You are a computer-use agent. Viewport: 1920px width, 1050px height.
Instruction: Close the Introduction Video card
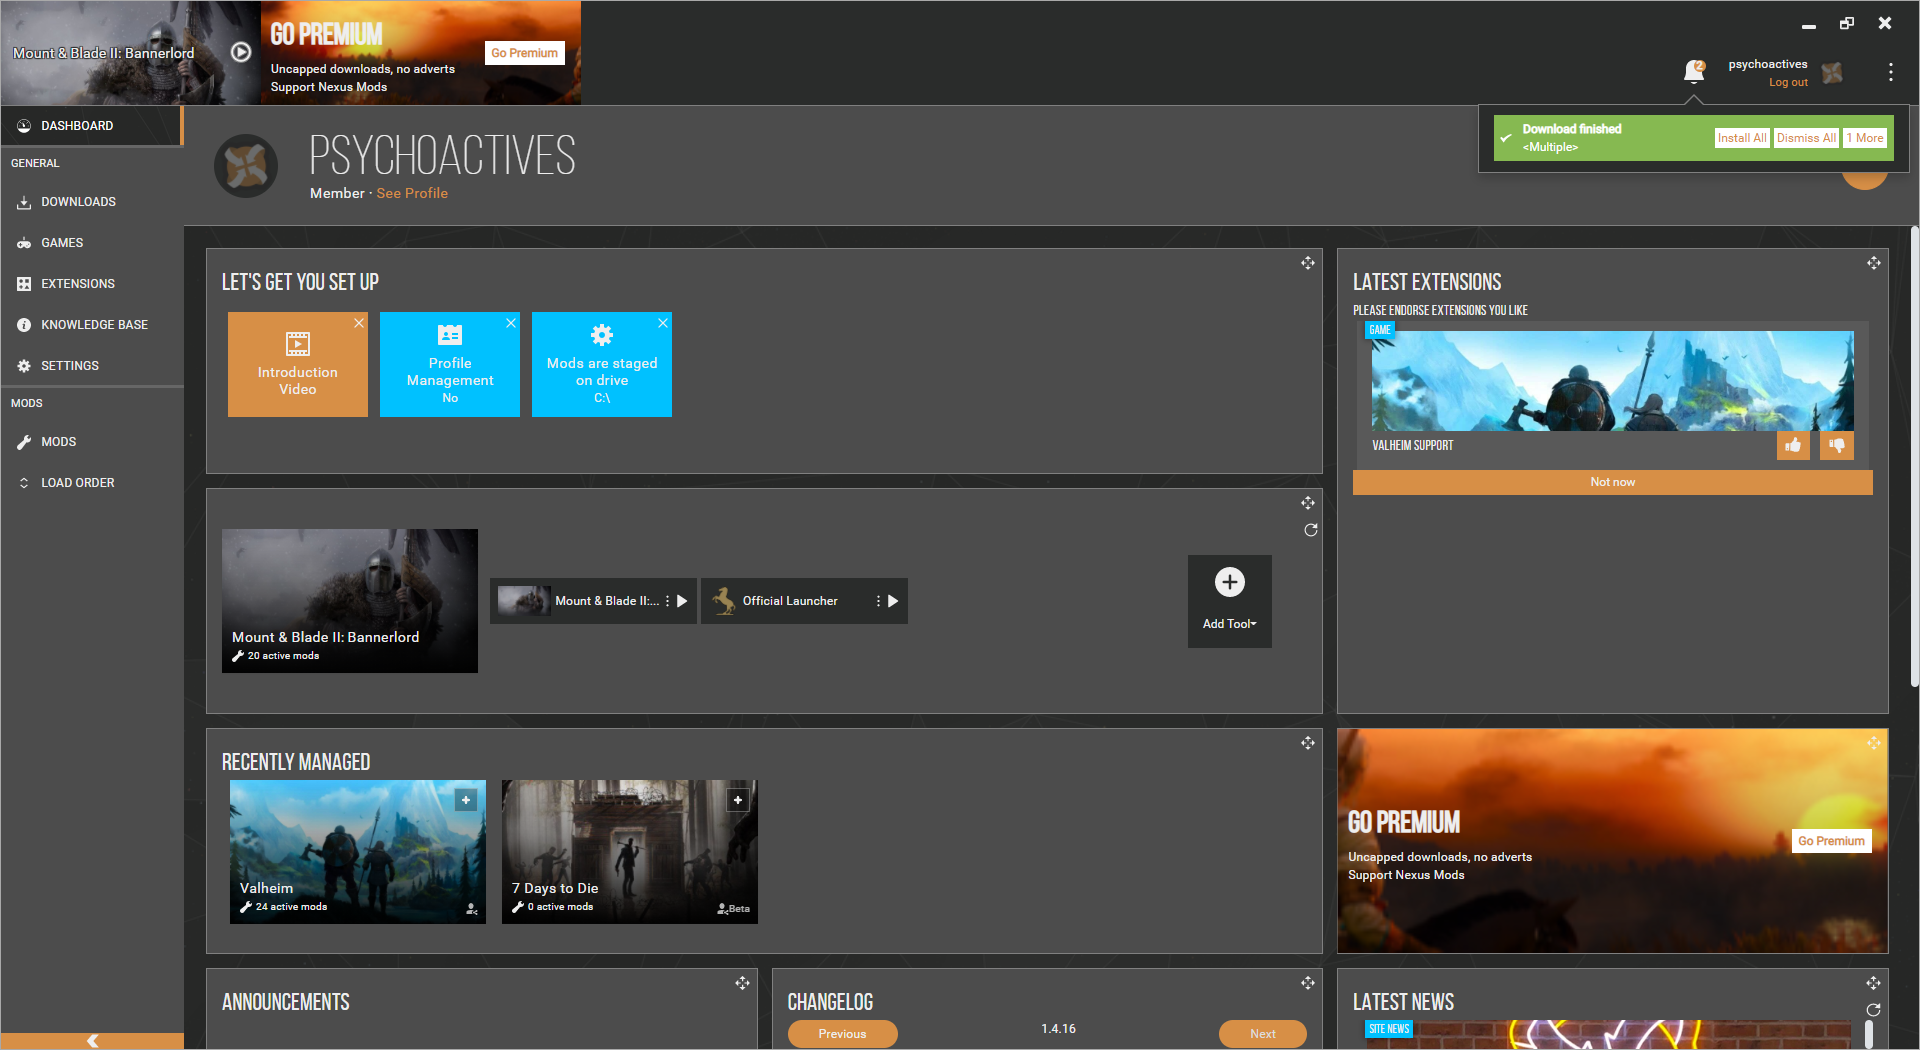pyautogui.click(x=359, y=323)
